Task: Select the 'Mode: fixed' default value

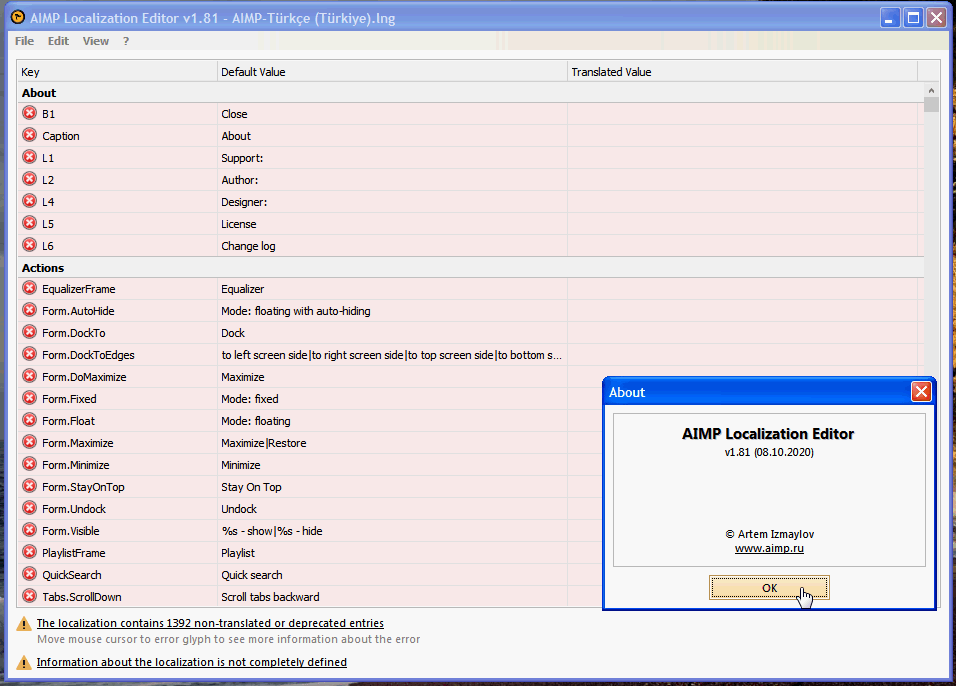Action: 392,399
